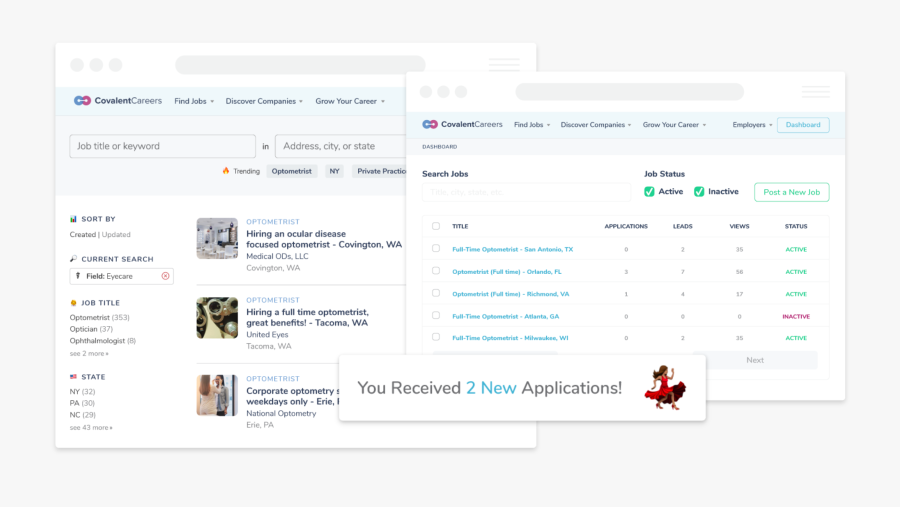900x507 pixels.
Task: Click the Sort By chart icon
Action: [74, 219]
